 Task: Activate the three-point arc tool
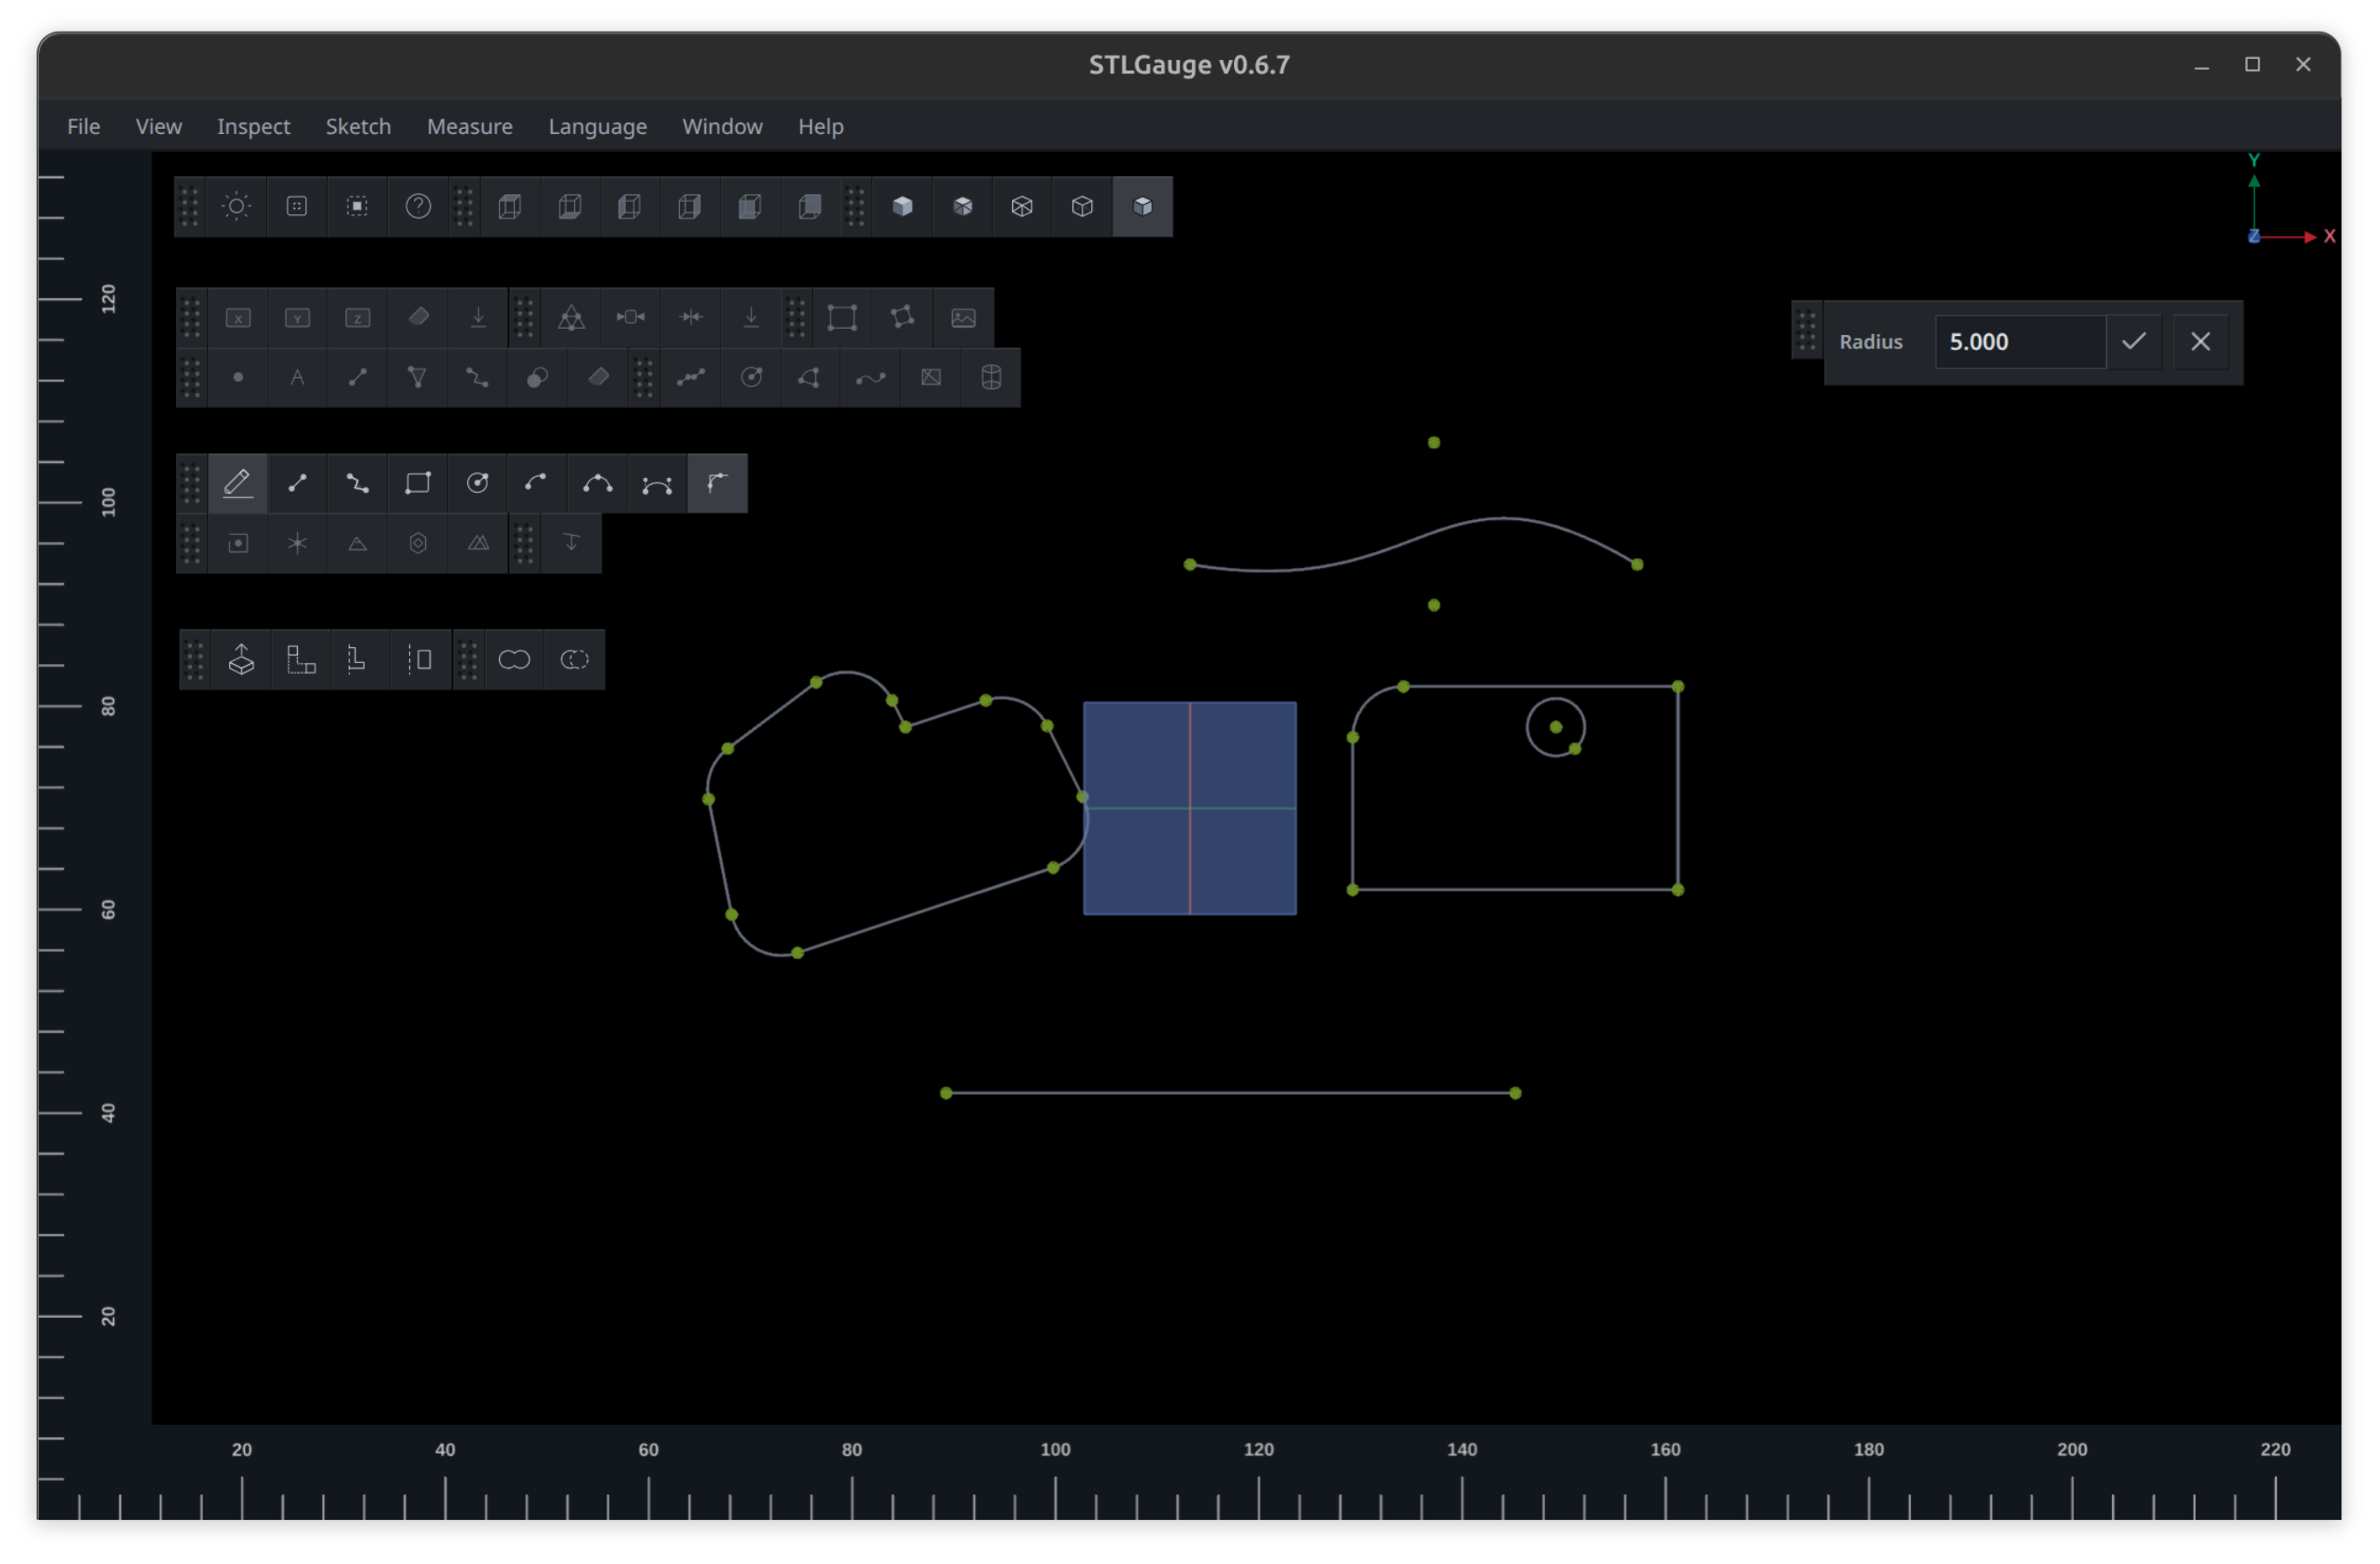coord(598,483)
